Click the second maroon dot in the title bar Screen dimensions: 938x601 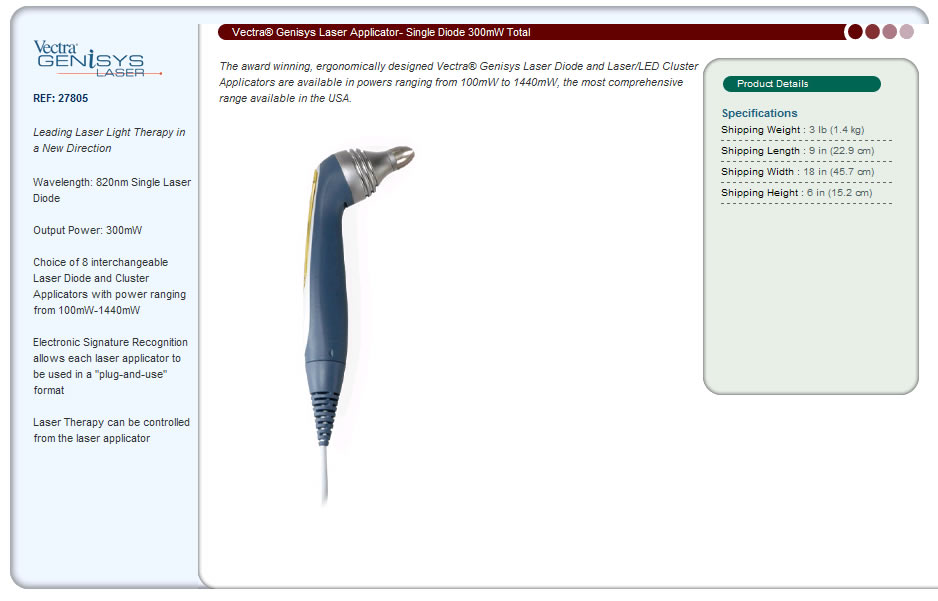click(873, 32)
